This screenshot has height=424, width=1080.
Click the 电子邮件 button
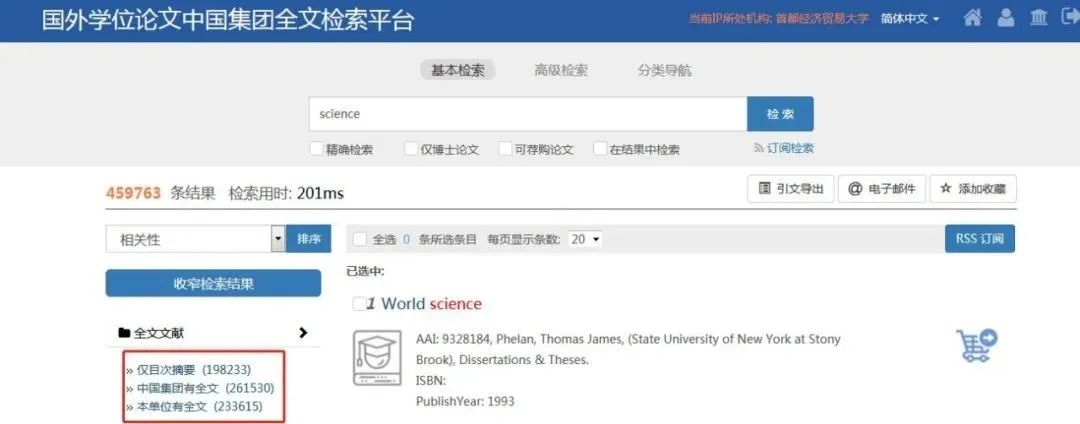pyautogui.click(x=882, y=189)
